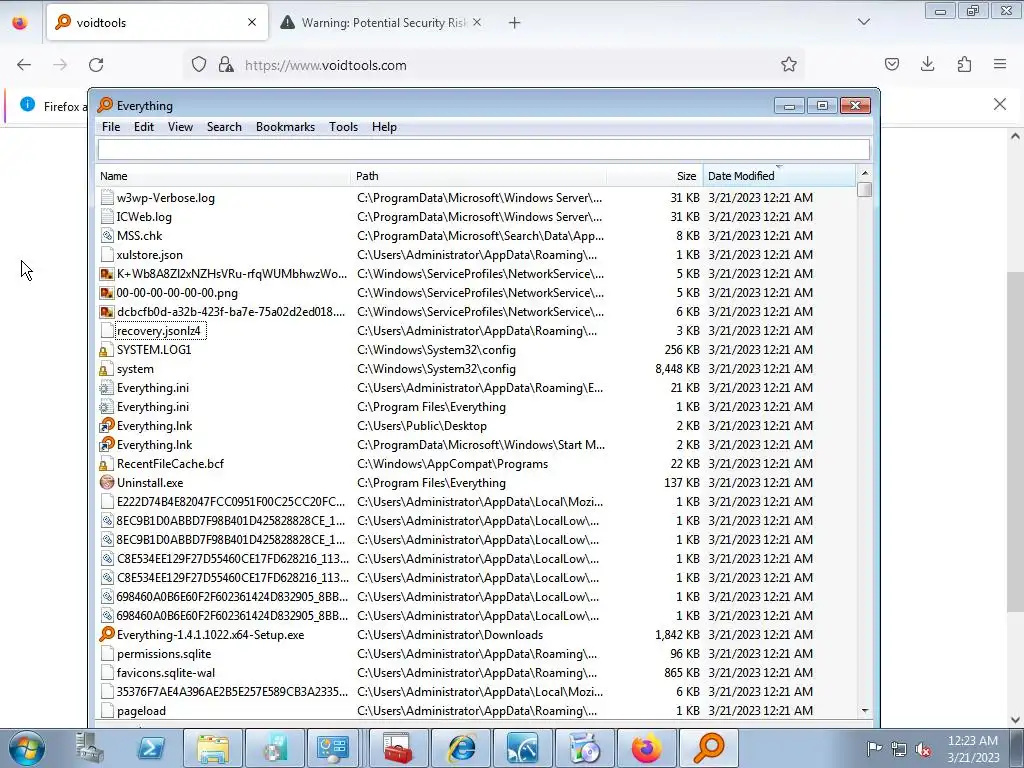Screen dimensions: 1024x768
Task: Select the permissions.sqlite row
Action: (x=475, y=654)
